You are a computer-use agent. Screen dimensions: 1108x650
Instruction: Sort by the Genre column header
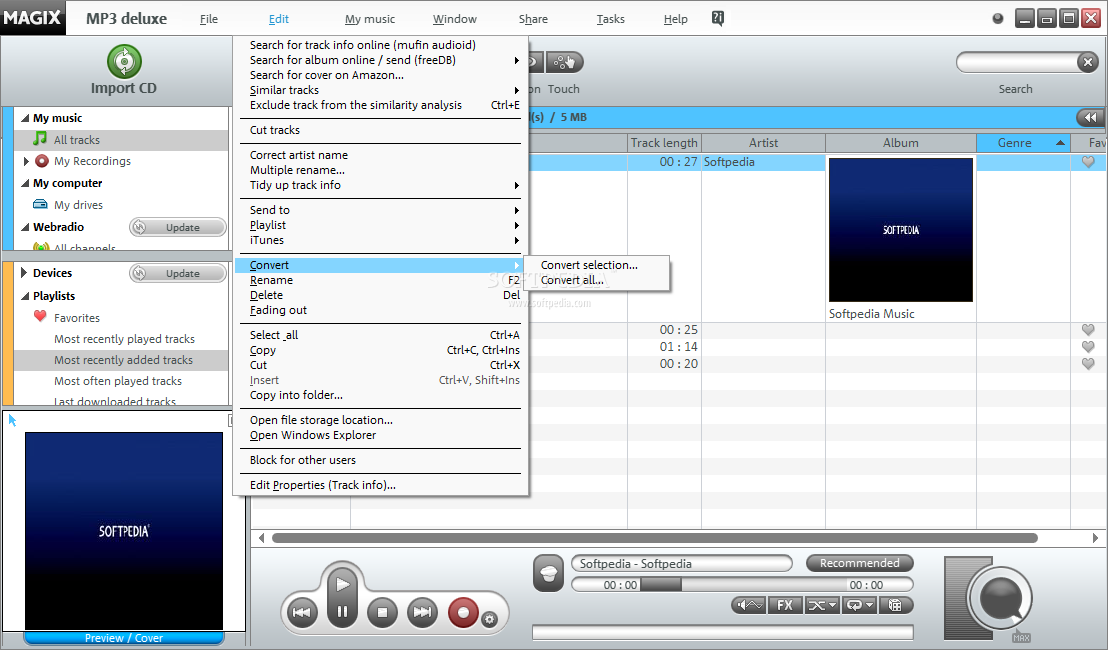tap(1023, 143)
